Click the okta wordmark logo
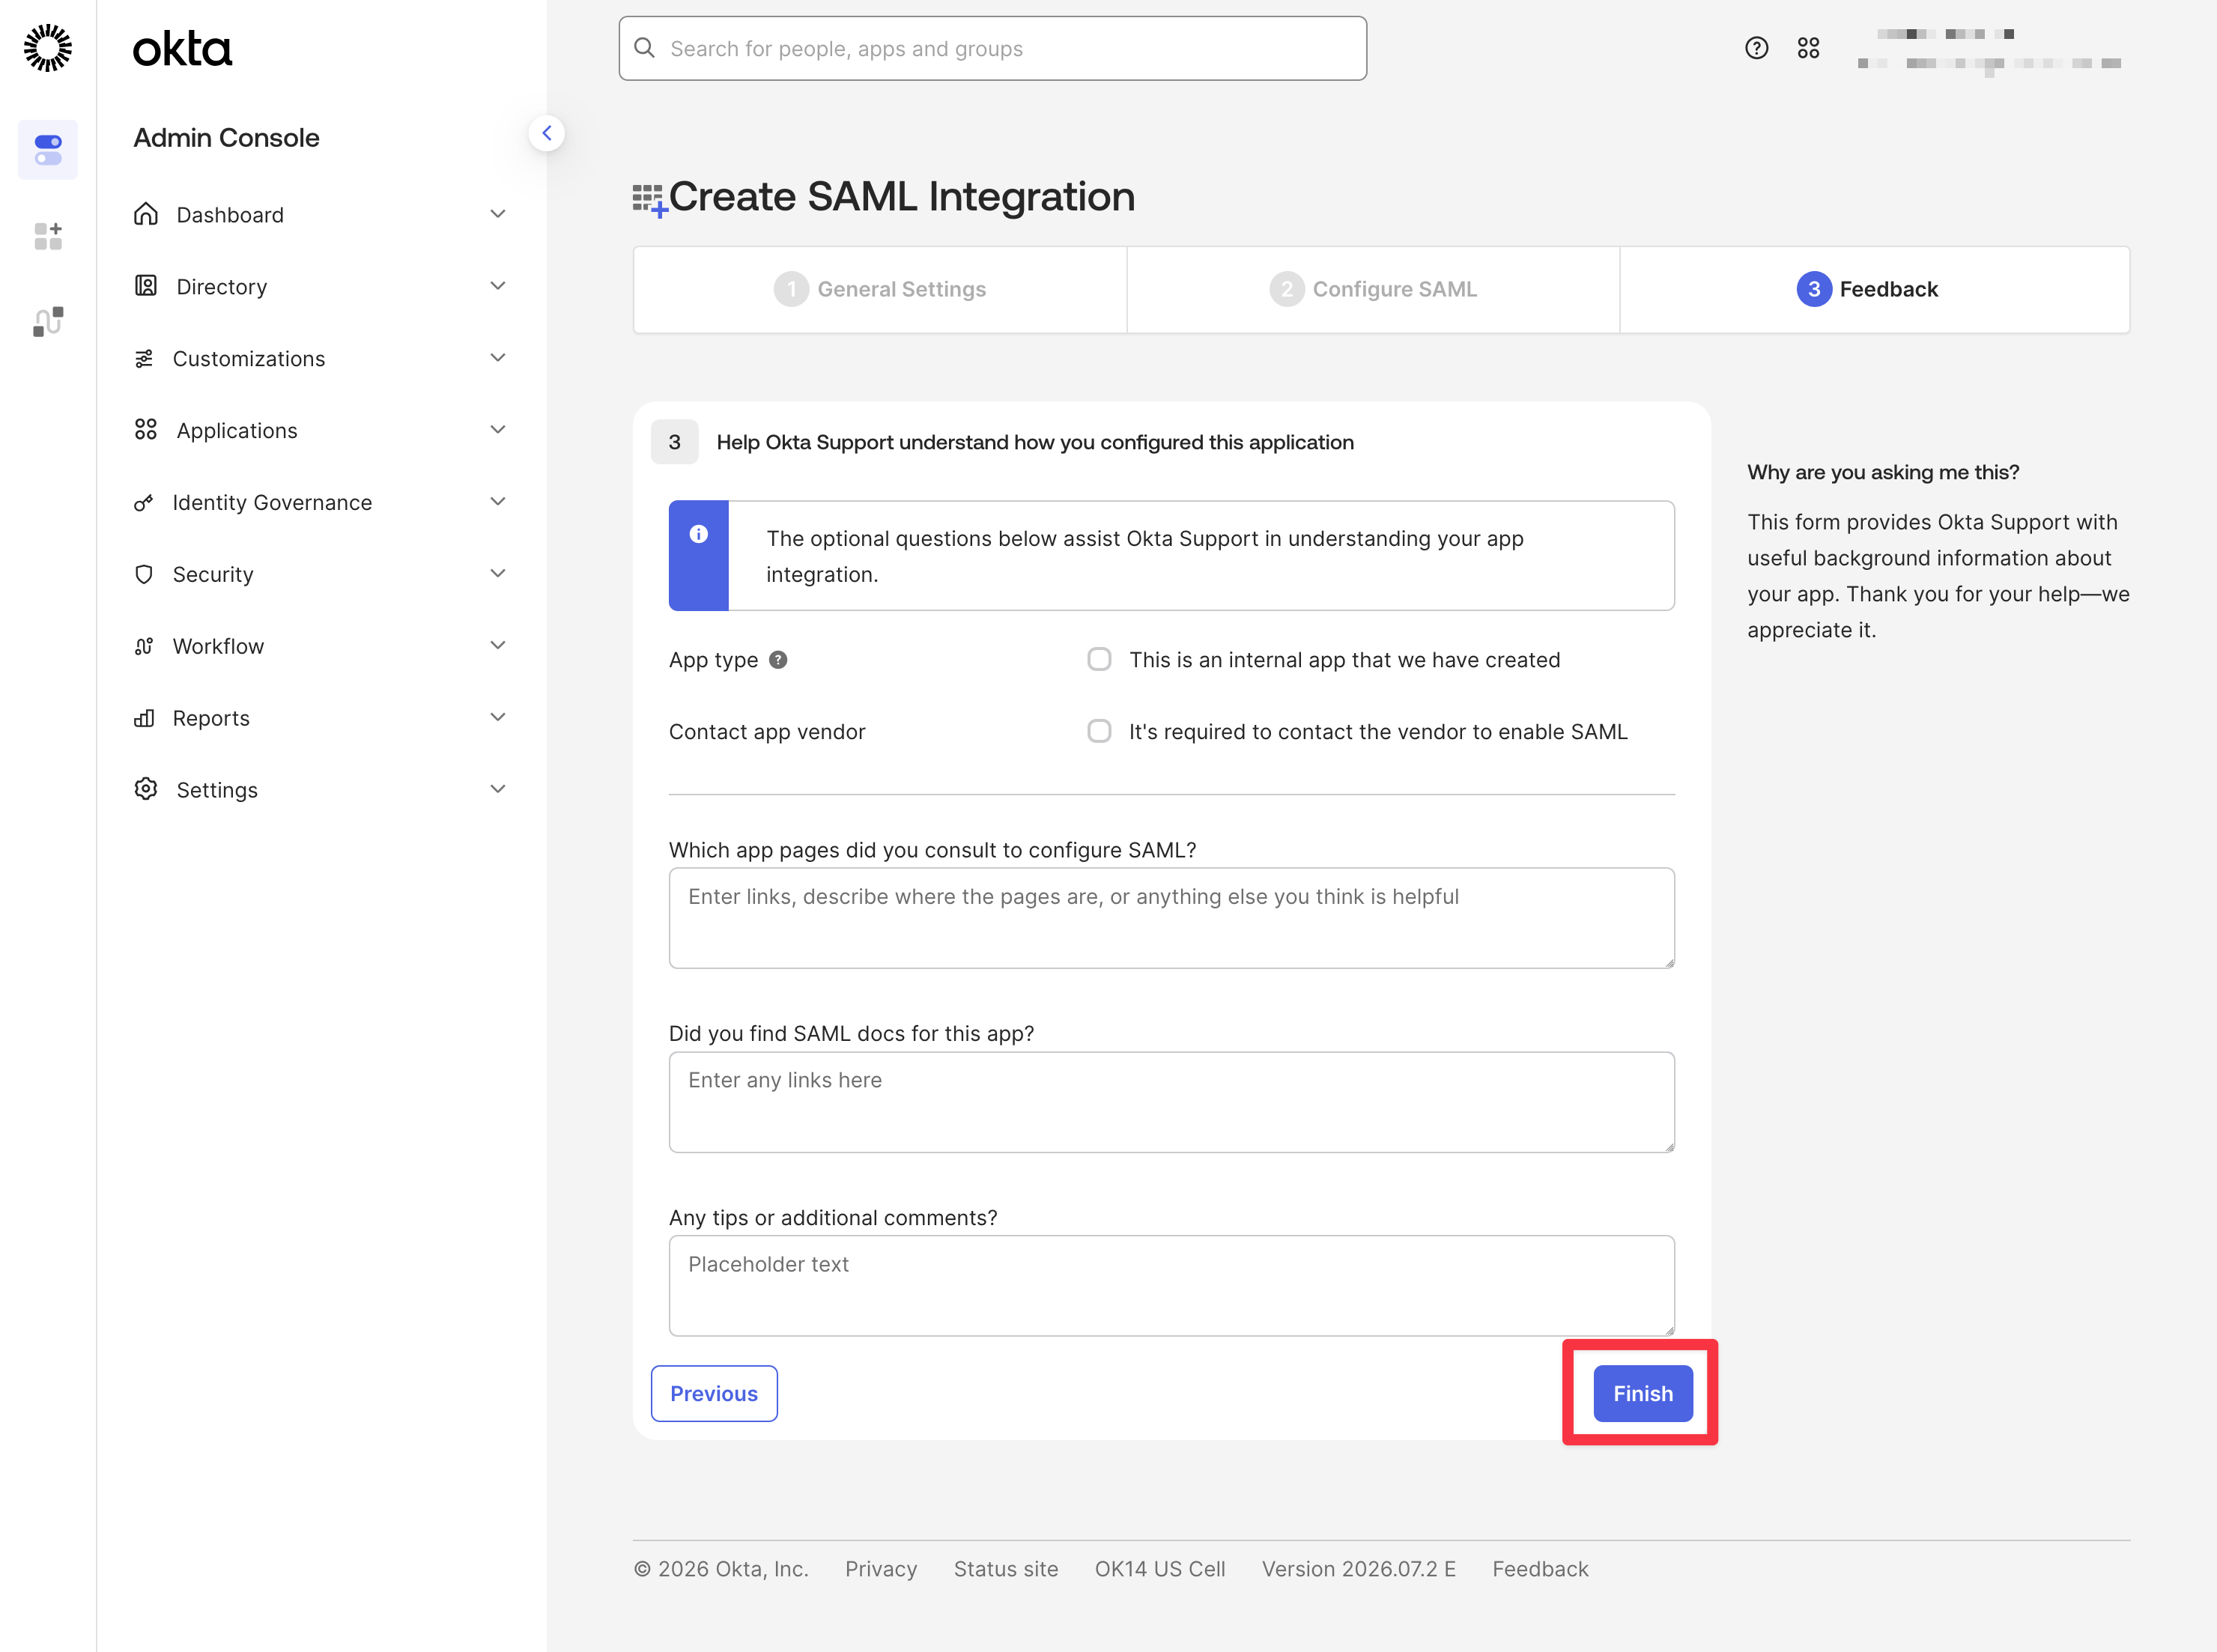Image resolution: width=2217 pixels, height=1652 pixels. (183, 49)
